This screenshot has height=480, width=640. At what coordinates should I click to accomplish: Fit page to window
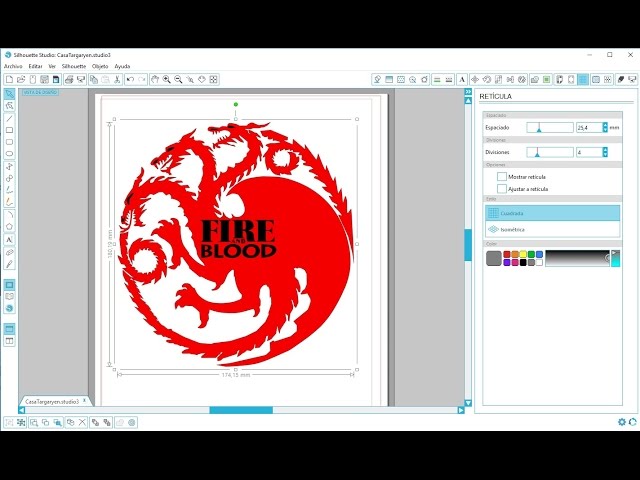coord(213,79)
